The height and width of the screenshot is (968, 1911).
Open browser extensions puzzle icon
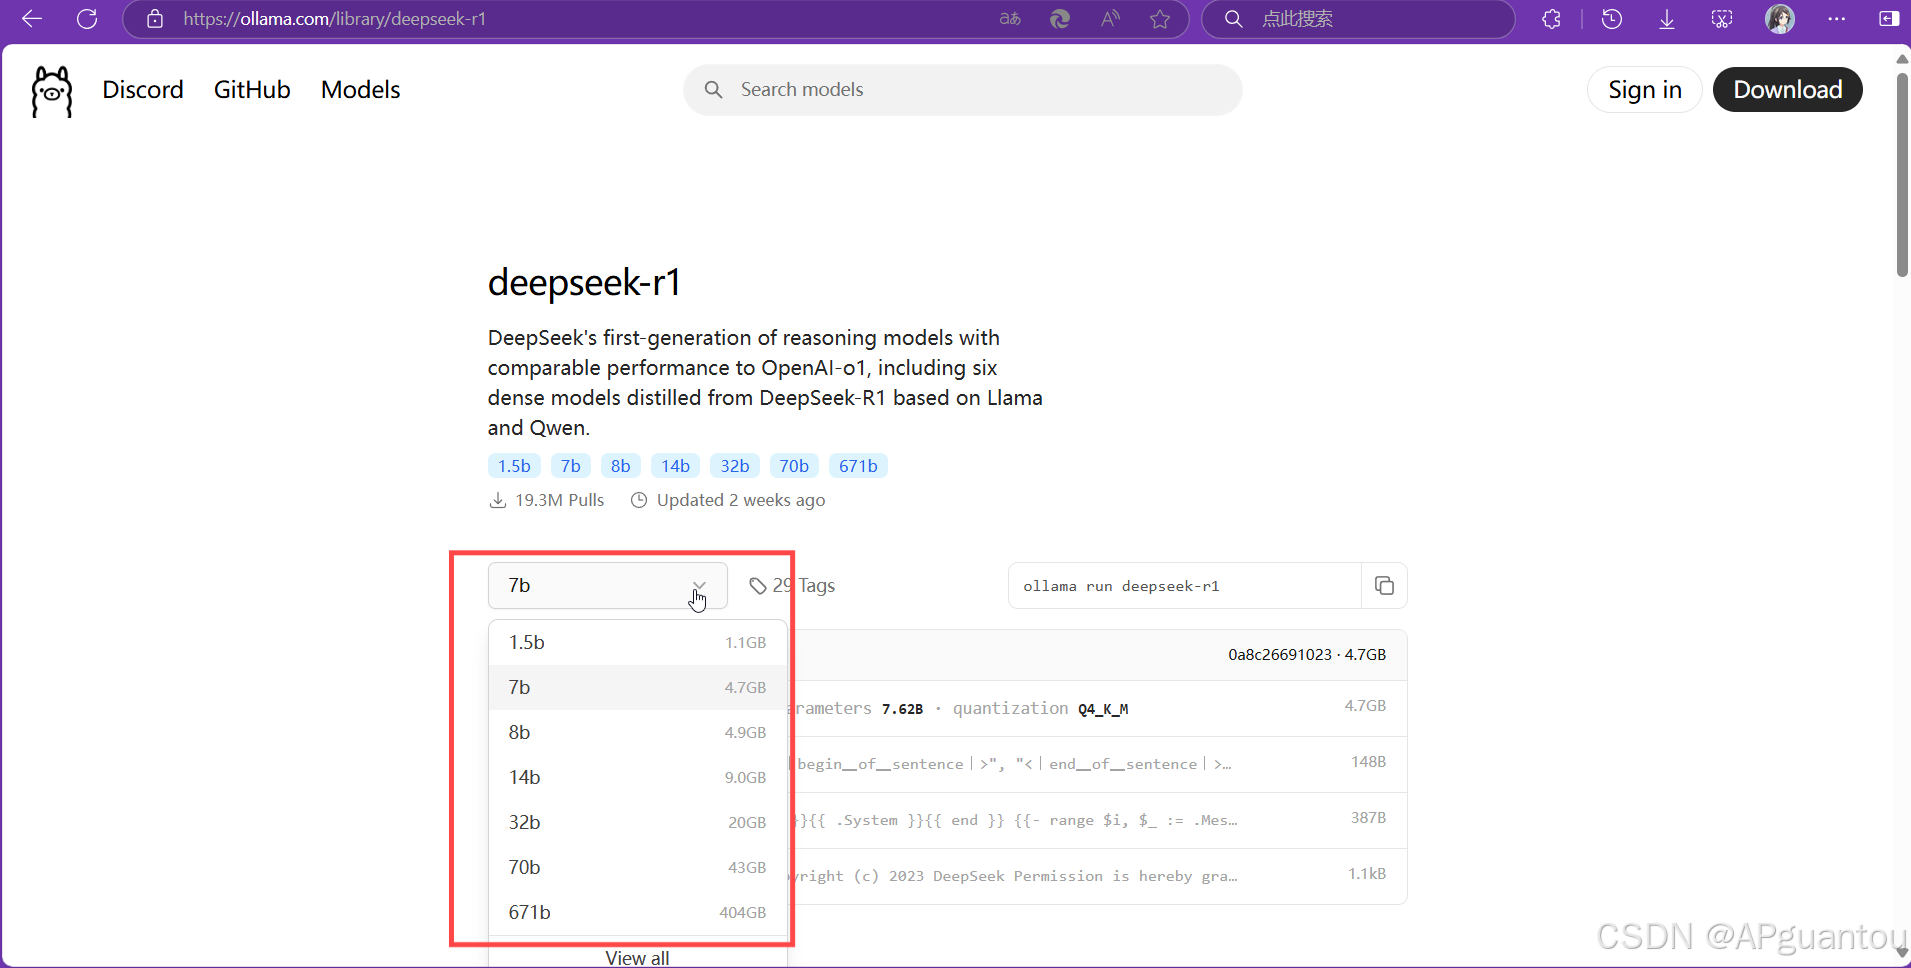(x=1551, y=19)
